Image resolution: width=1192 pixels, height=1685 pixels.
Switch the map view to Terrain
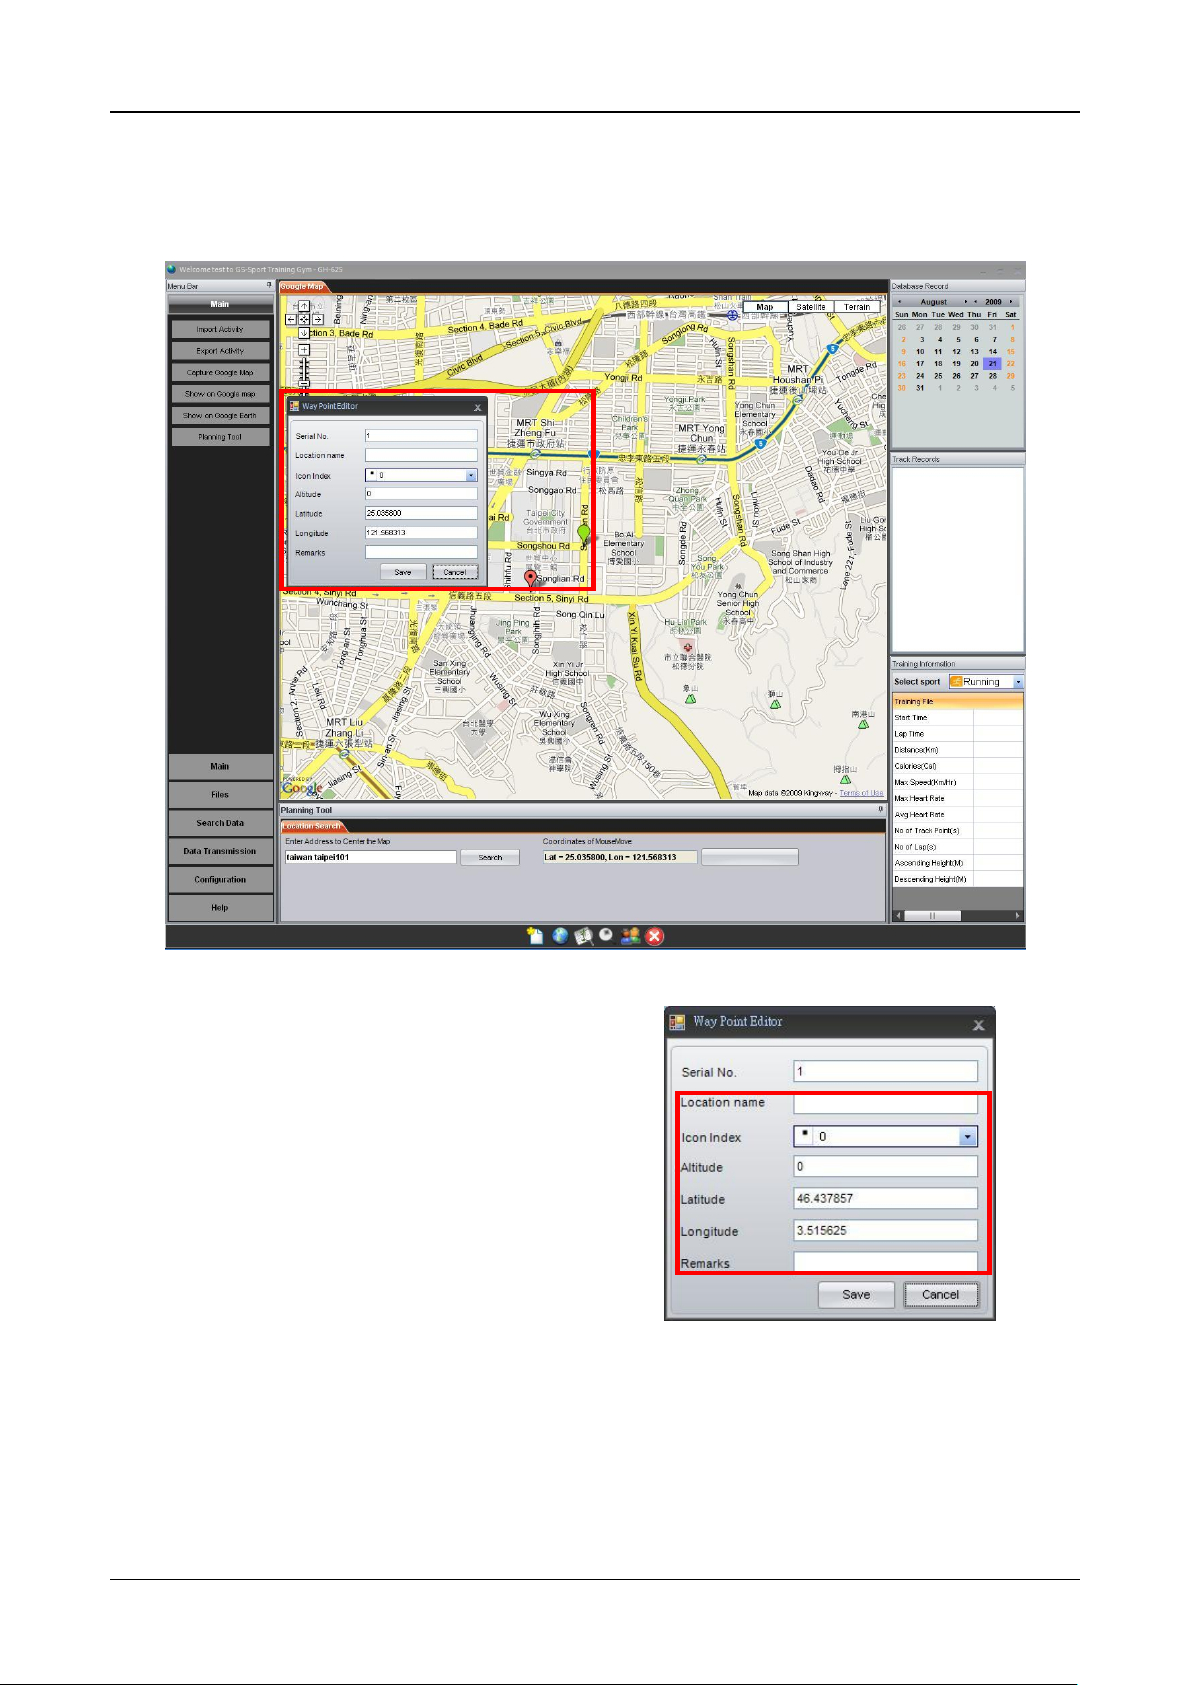click(856, 307)
